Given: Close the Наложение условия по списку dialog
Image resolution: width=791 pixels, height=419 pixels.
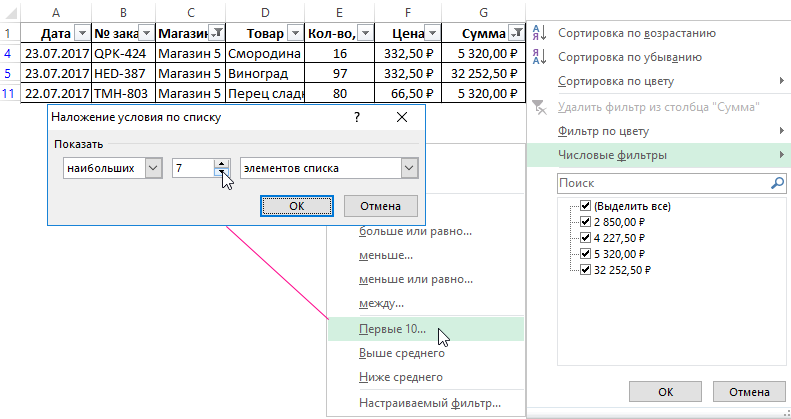Looking at the screenshot, I should [402, 117].
